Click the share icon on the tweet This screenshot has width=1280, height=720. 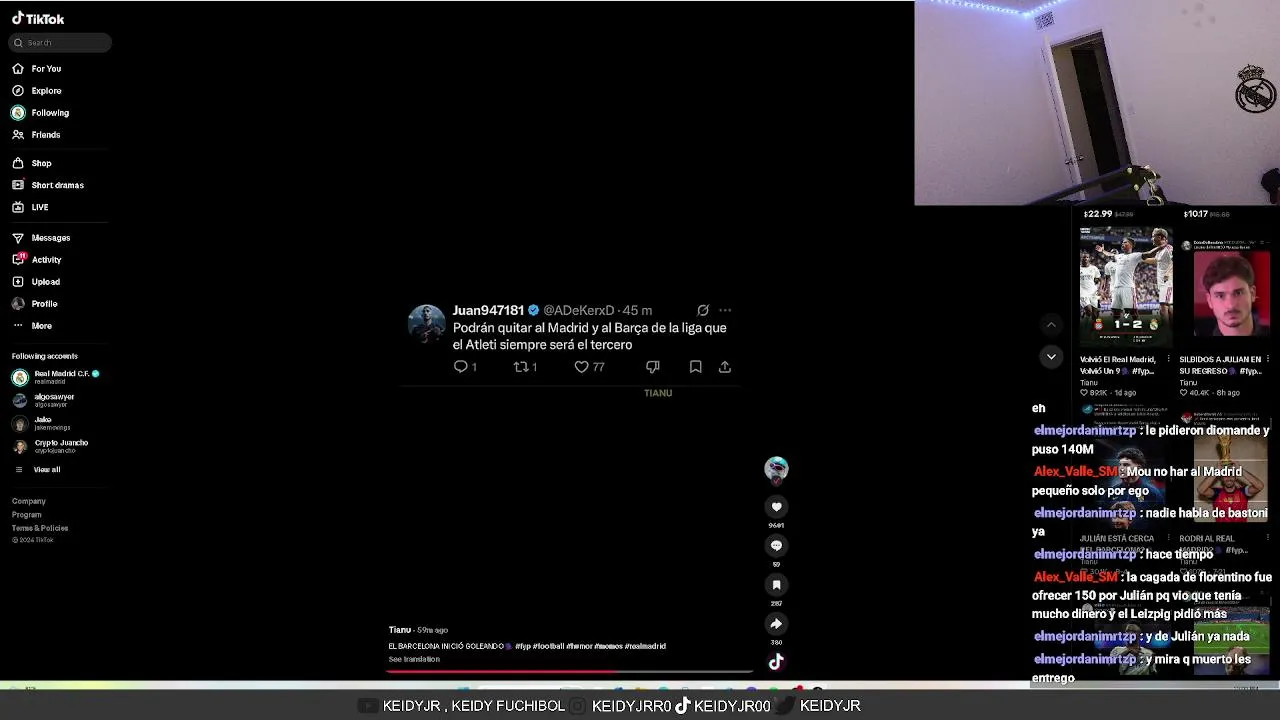725,367
